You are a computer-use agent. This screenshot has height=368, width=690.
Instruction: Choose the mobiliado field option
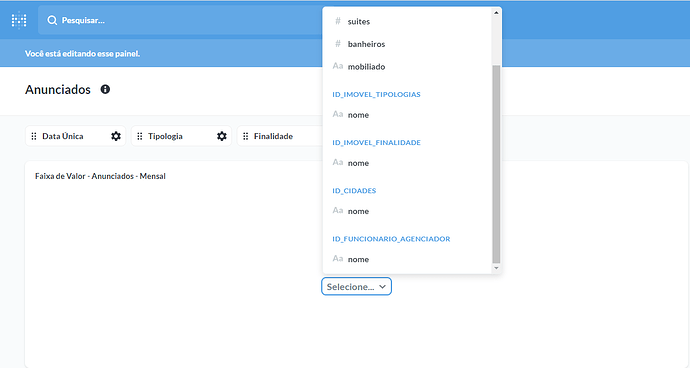407,66
